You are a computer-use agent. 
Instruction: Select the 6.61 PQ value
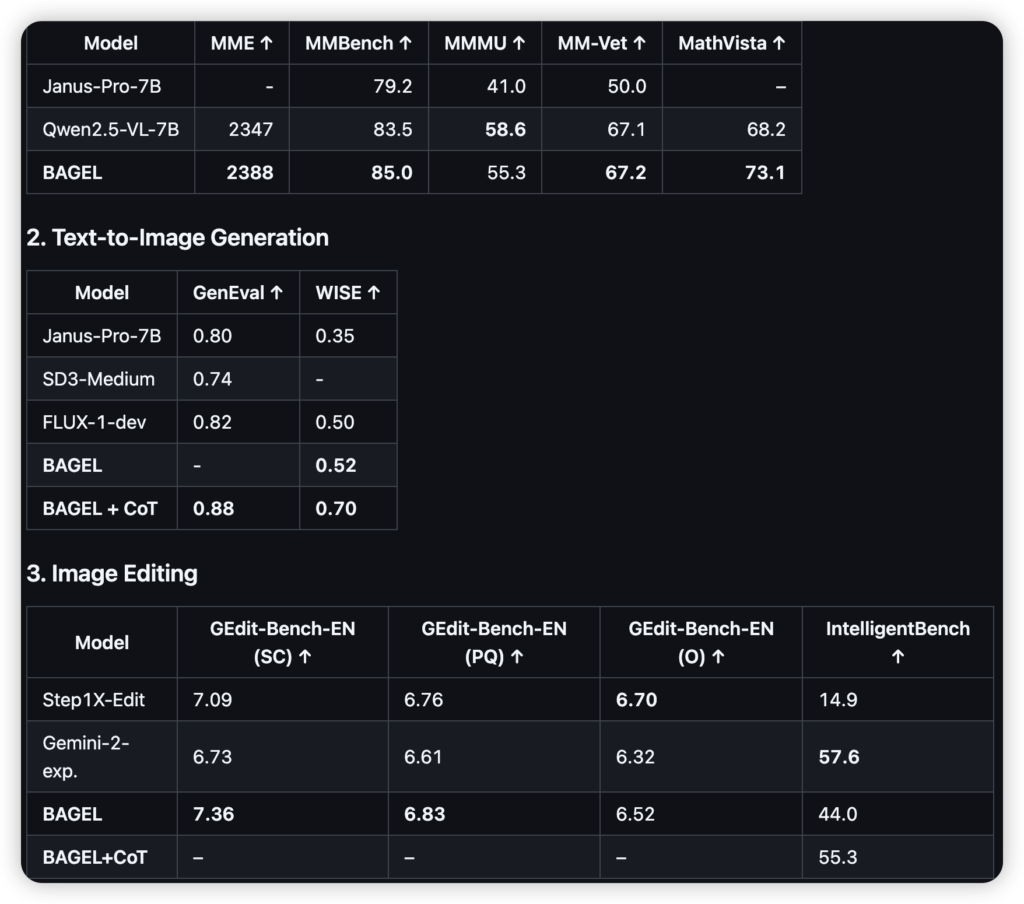point(423,756)
